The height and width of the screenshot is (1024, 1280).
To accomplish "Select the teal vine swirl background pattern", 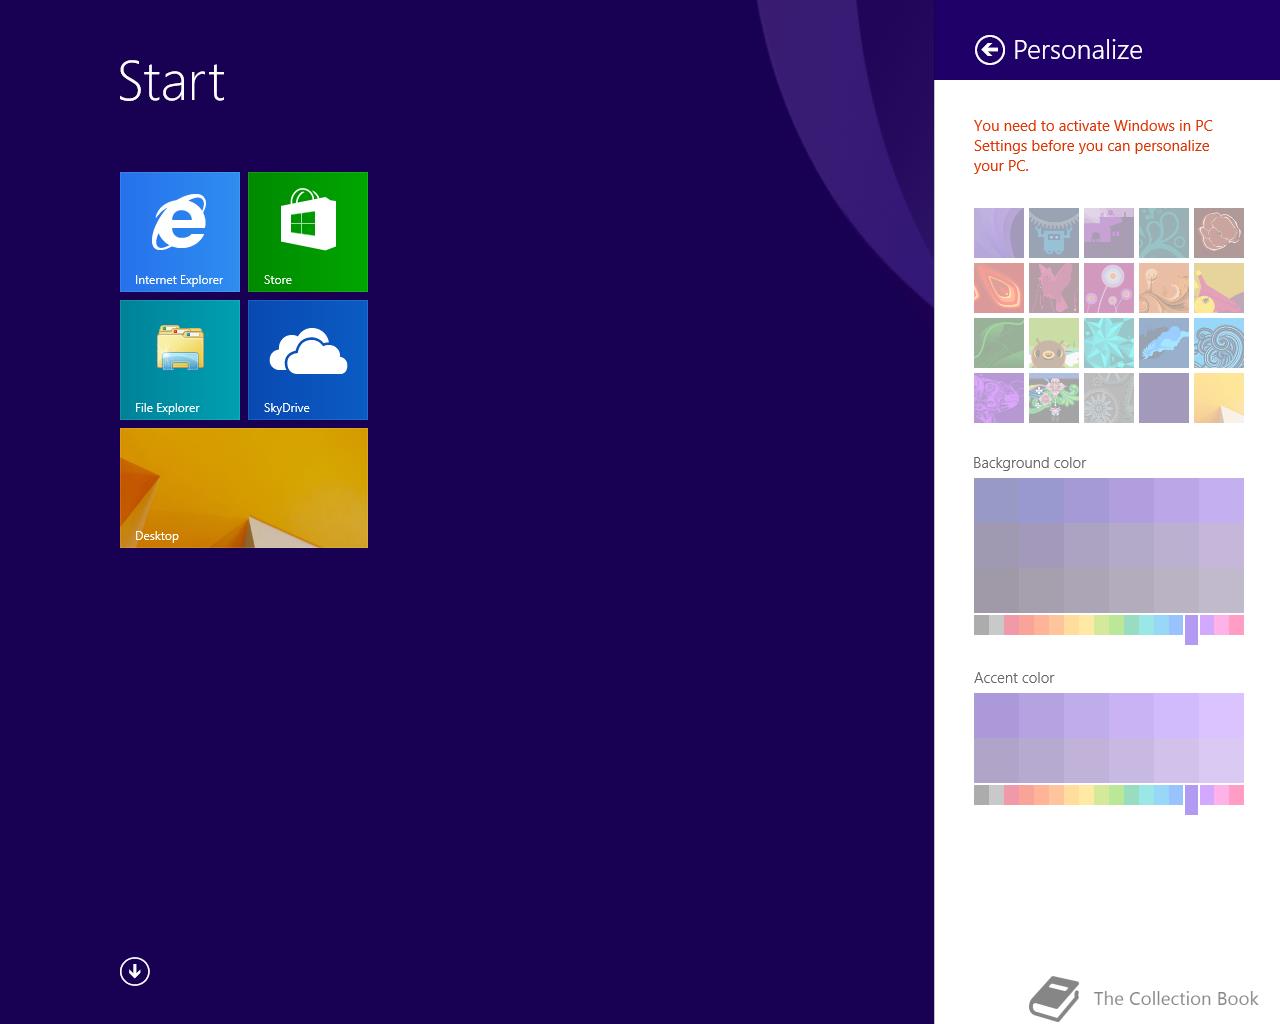I will pyautogui.click(x=1164, y=233).
